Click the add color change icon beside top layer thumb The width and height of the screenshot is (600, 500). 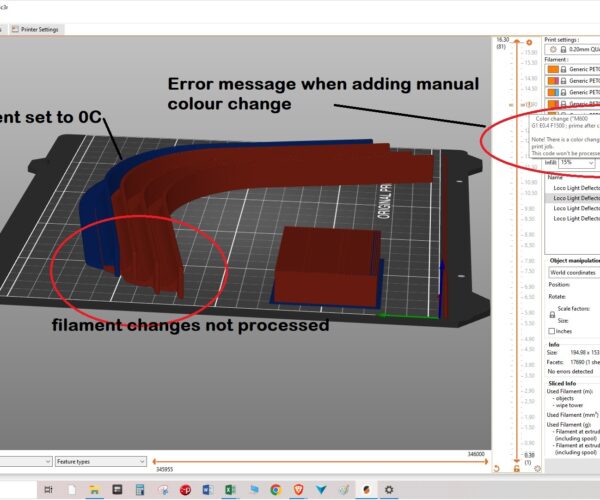coord(529,42)
